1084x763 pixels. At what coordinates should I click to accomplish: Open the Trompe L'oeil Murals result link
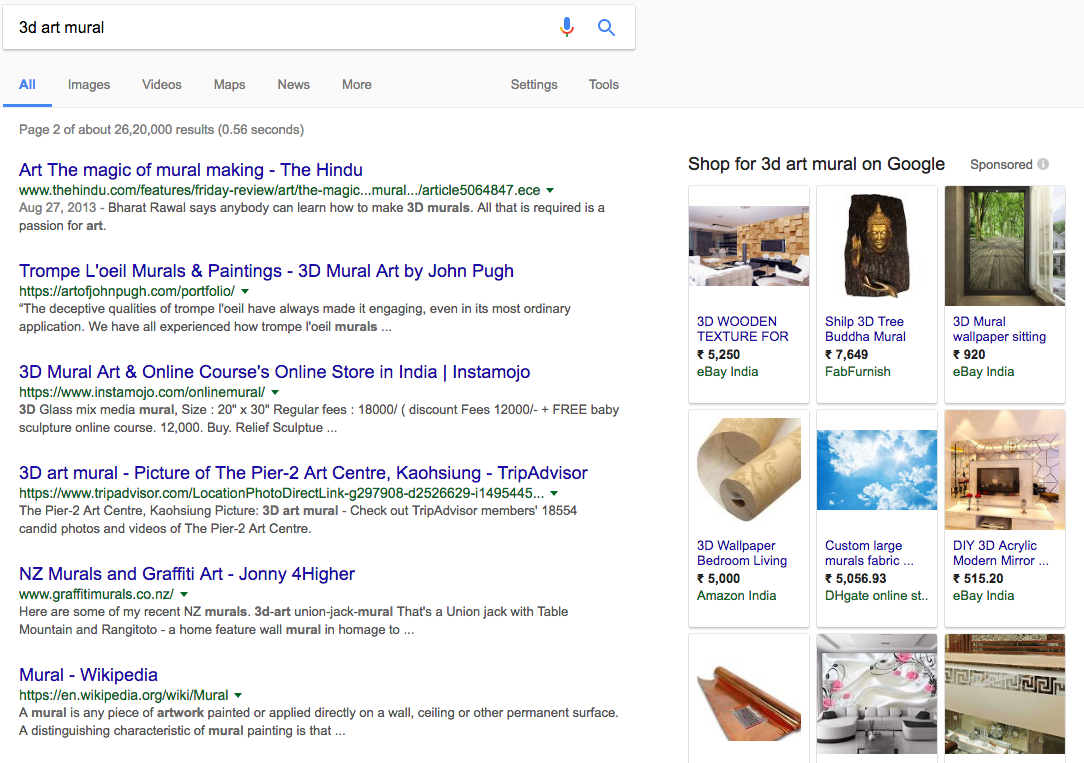tap(266, 271)
